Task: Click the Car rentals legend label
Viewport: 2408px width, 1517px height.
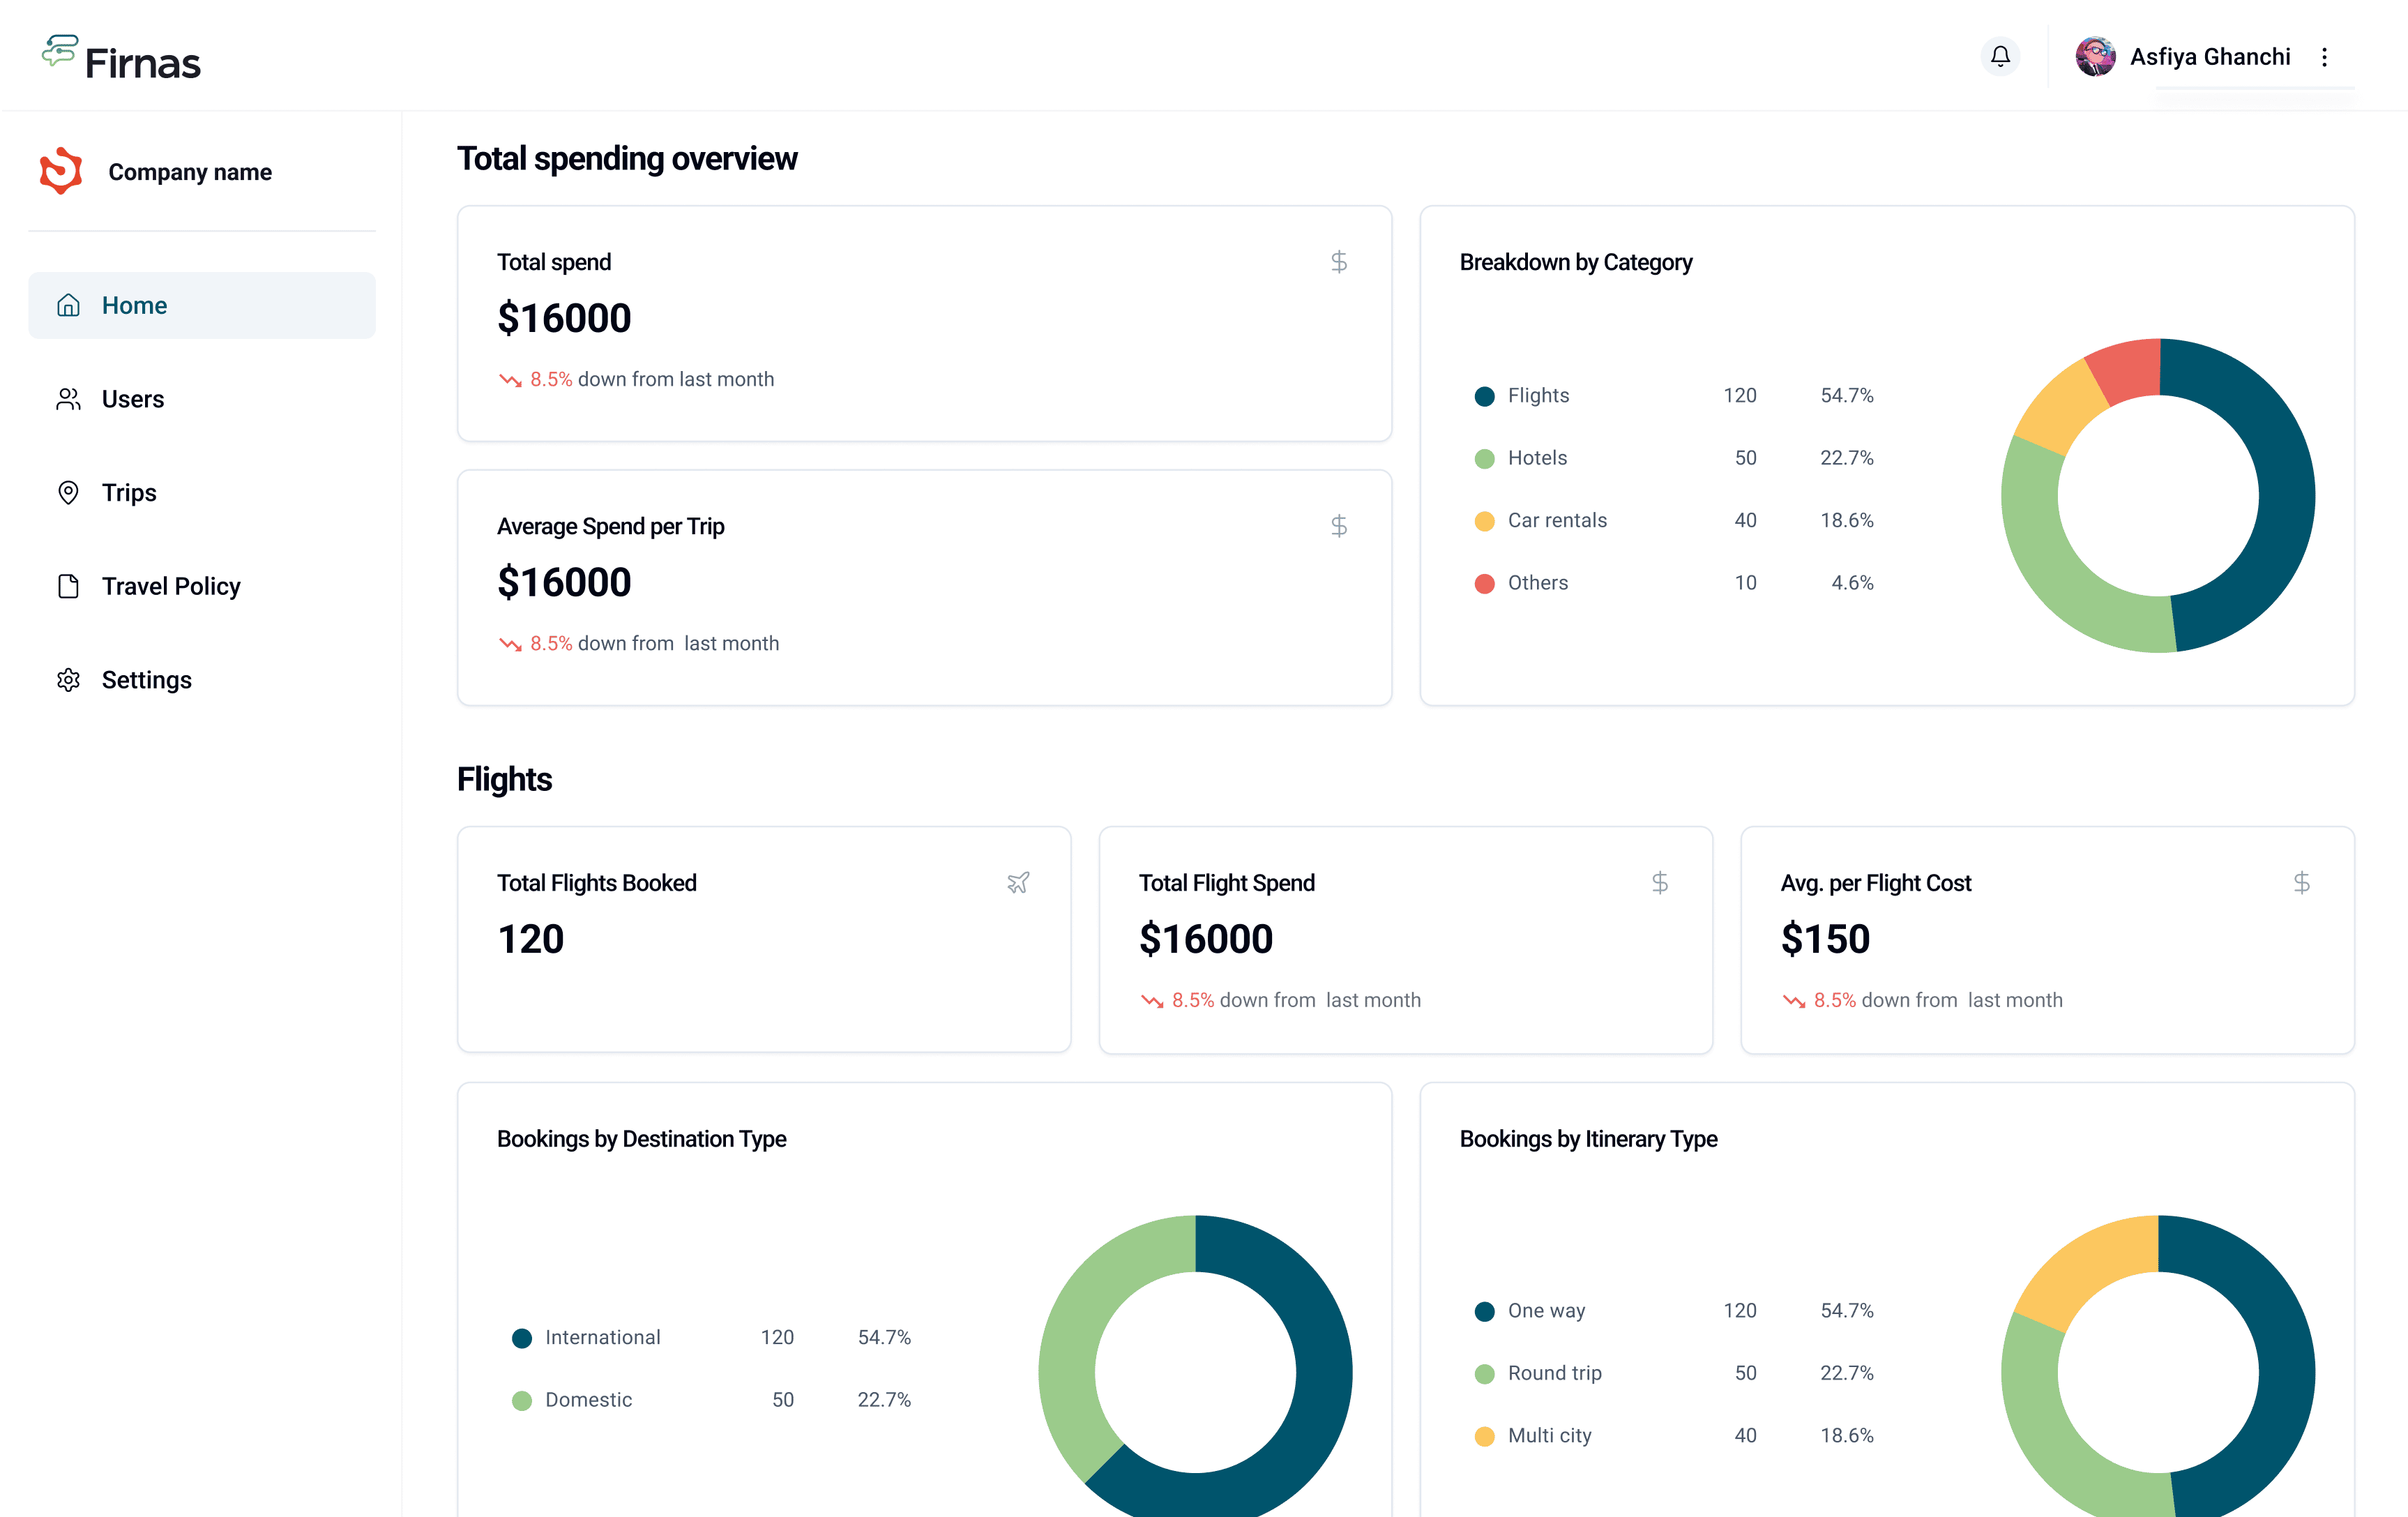Action: coord(1557,520)
